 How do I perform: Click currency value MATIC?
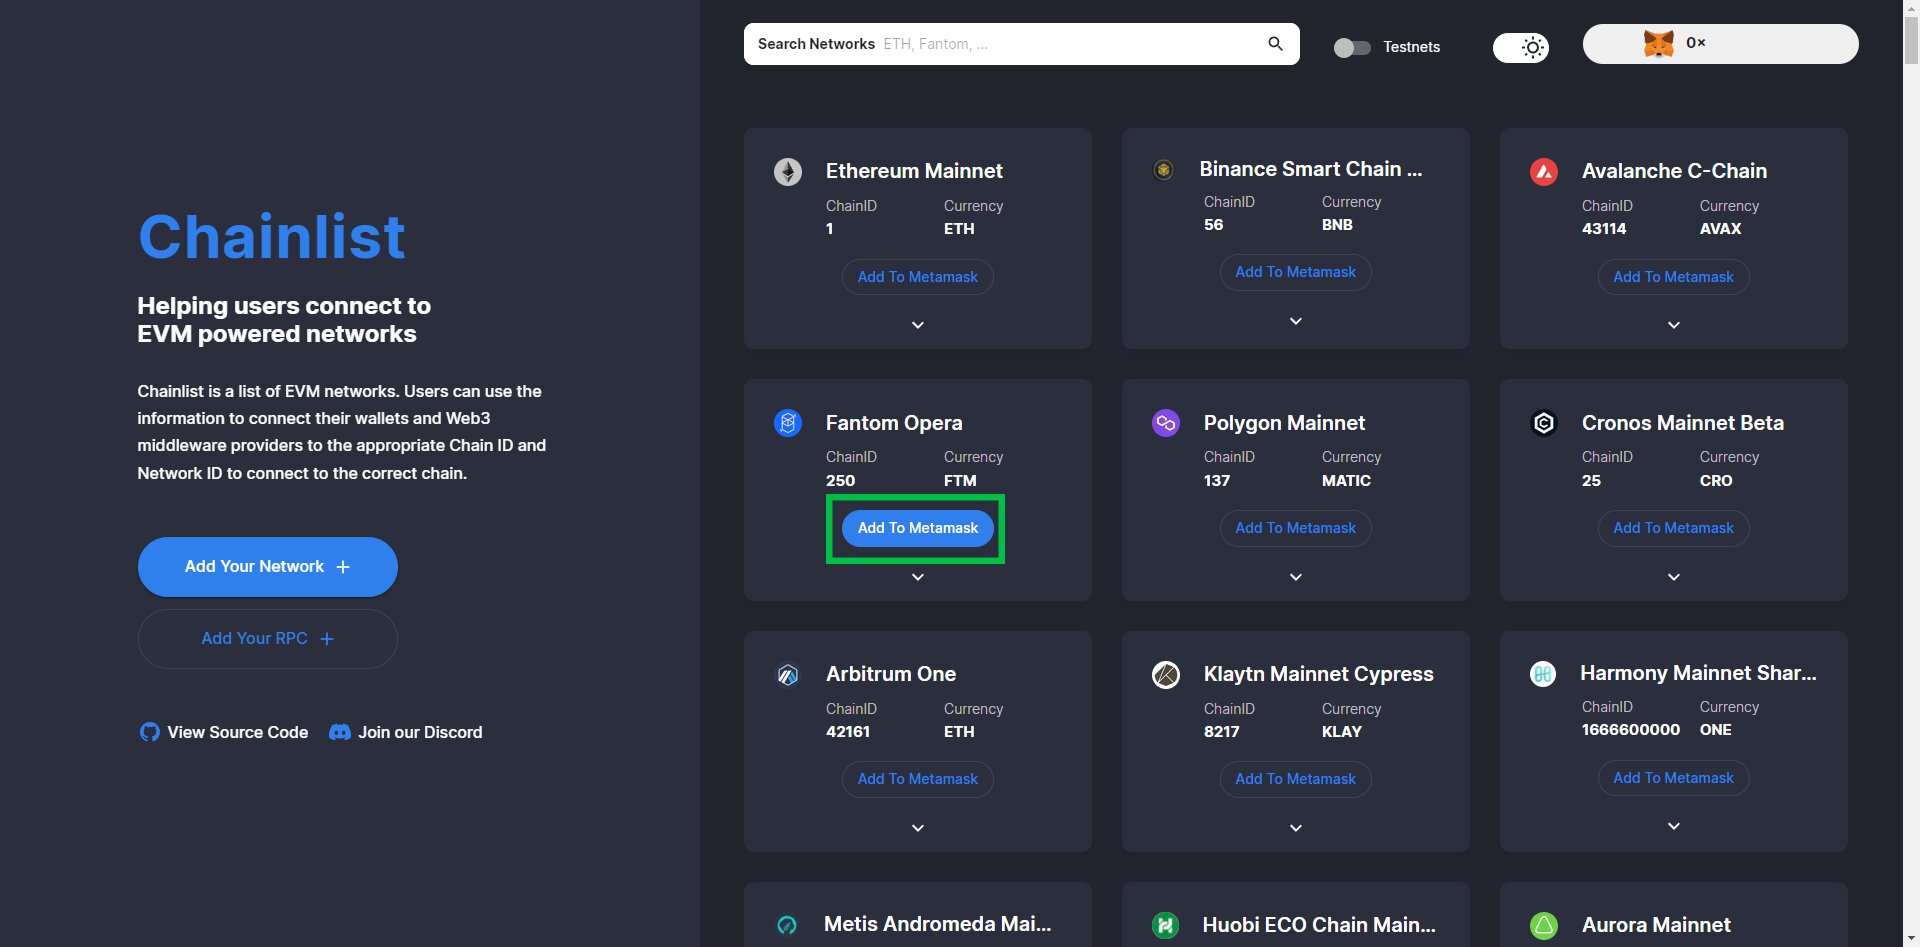point(1346,481)
